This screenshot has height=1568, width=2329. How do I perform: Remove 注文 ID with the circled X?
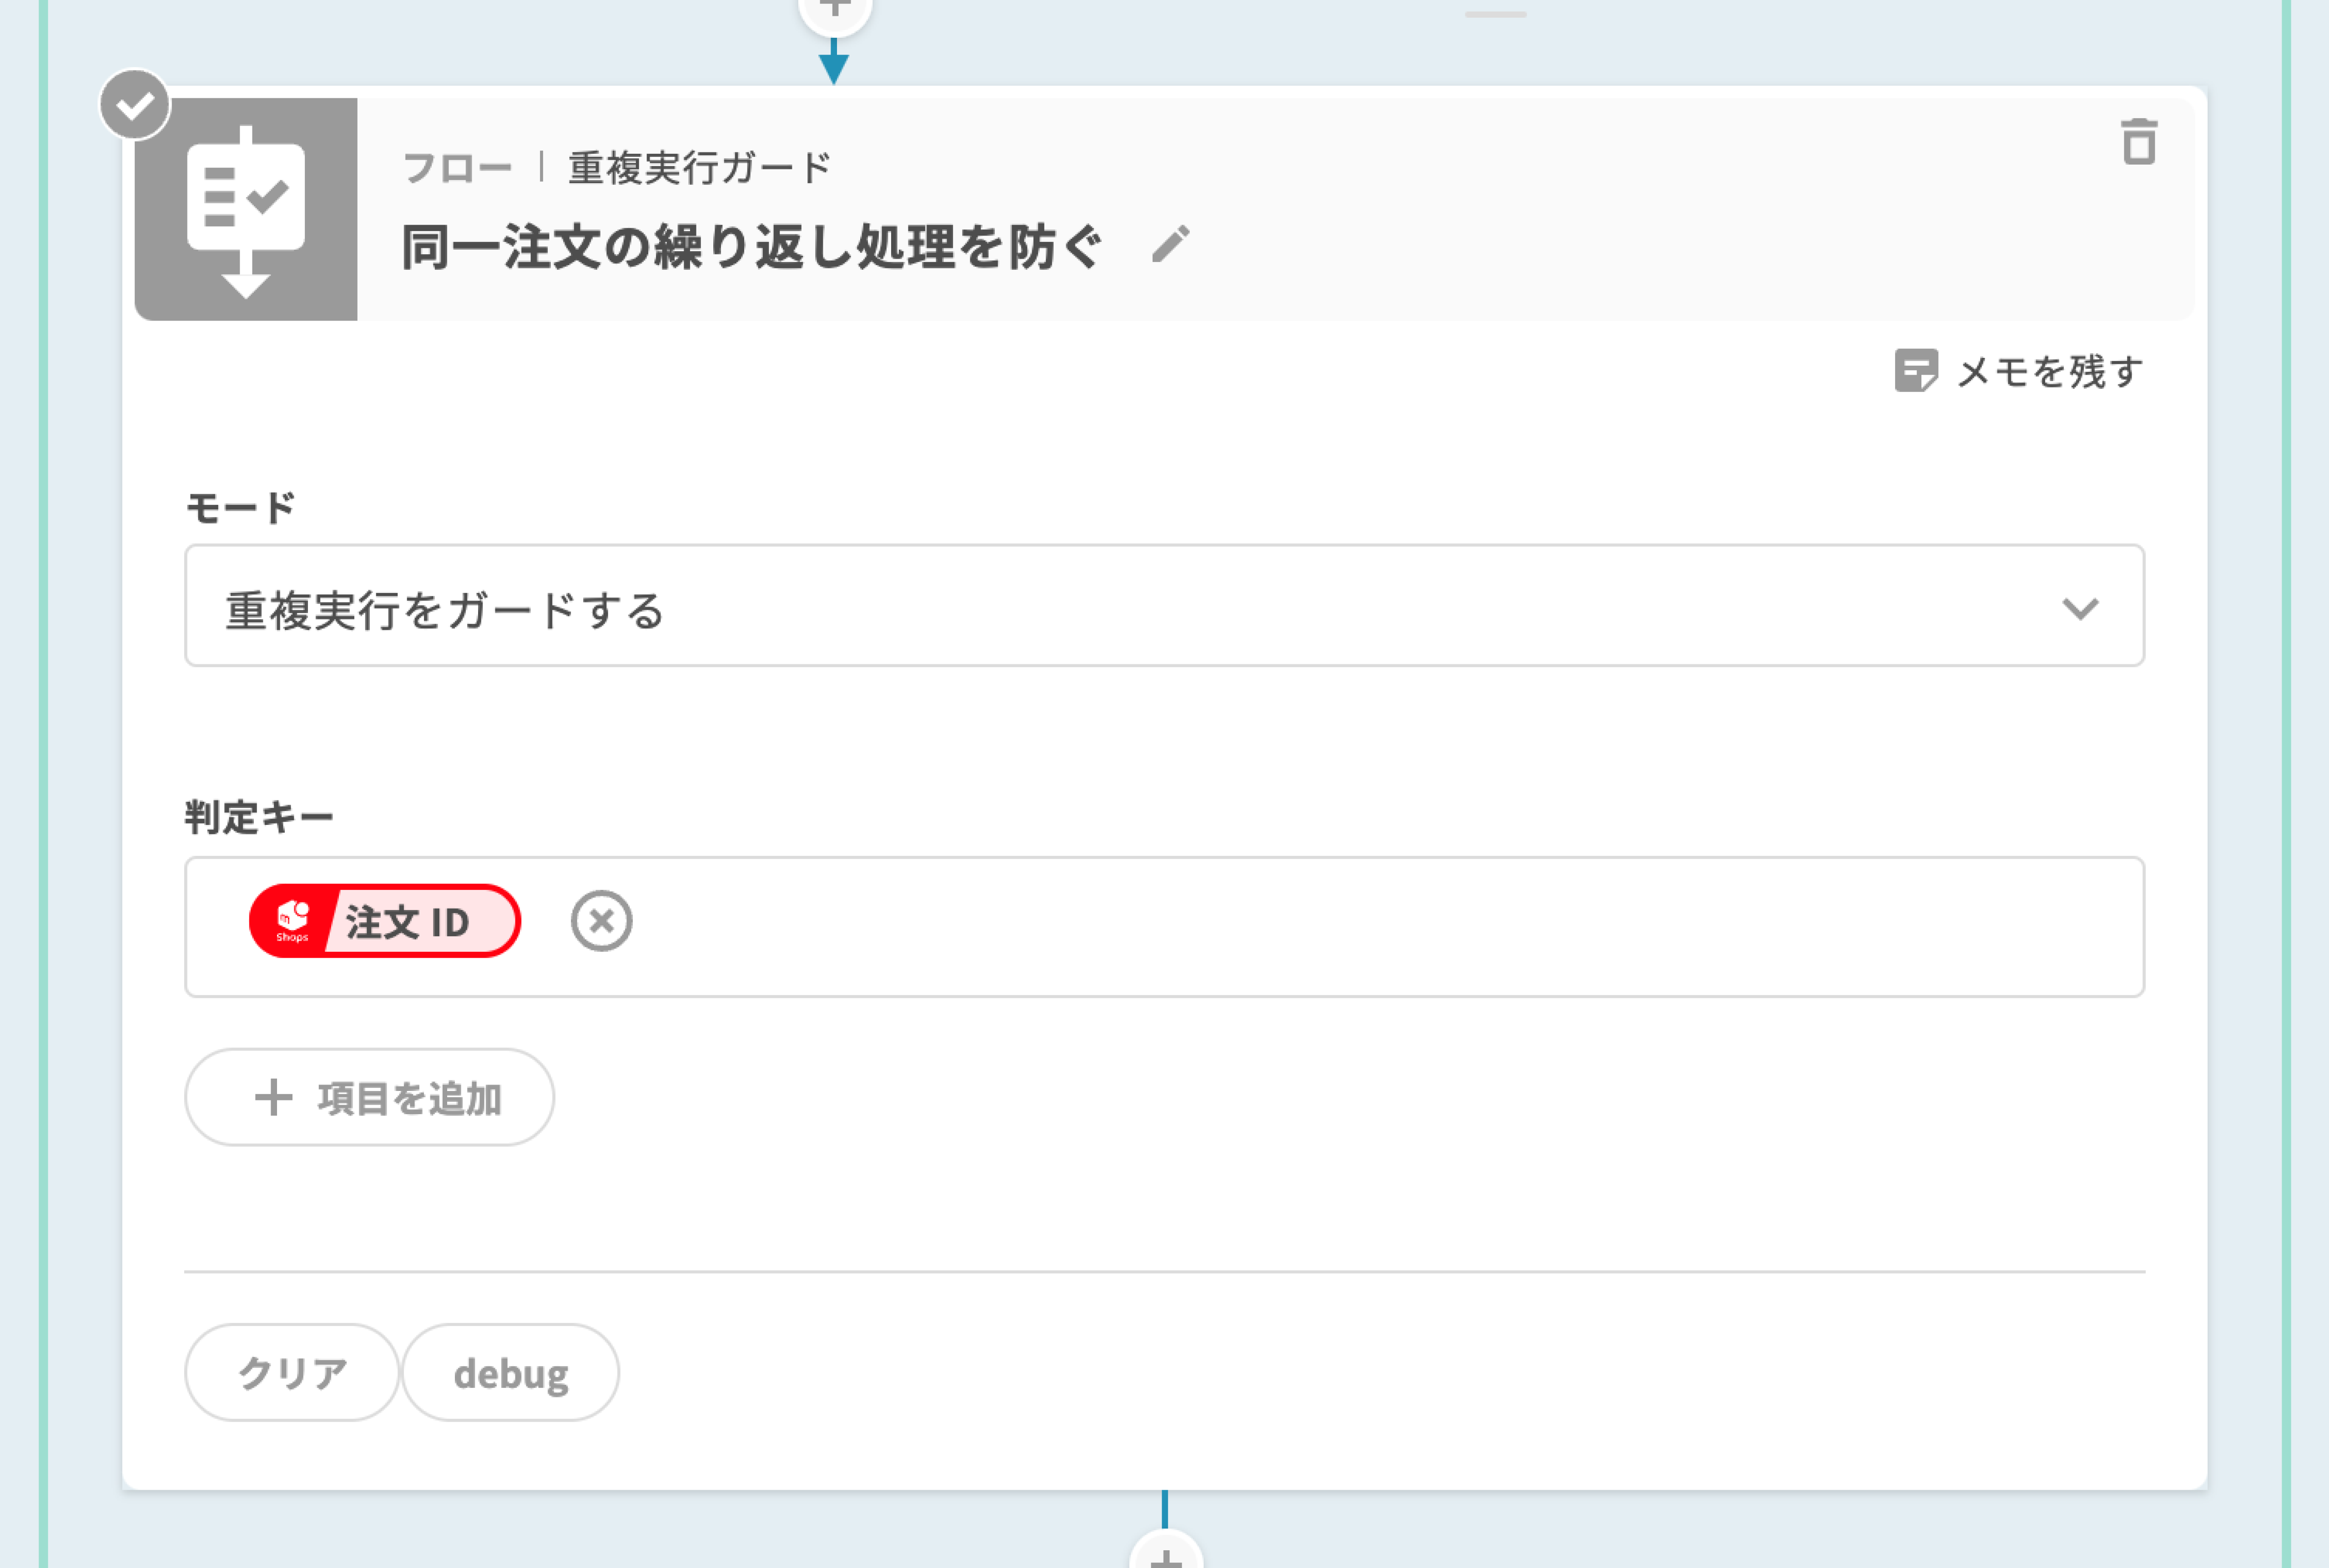(601, 920)
